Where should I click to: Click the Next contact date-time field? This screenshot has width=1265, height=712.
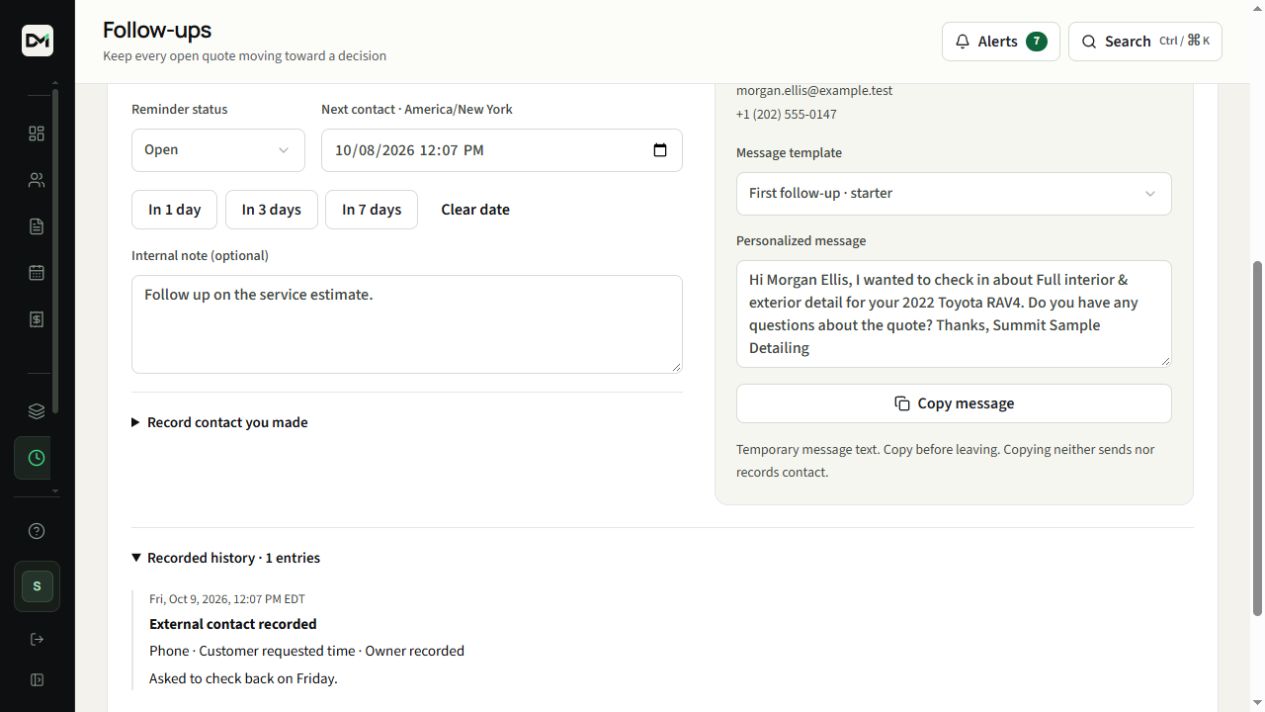[502, 150]
